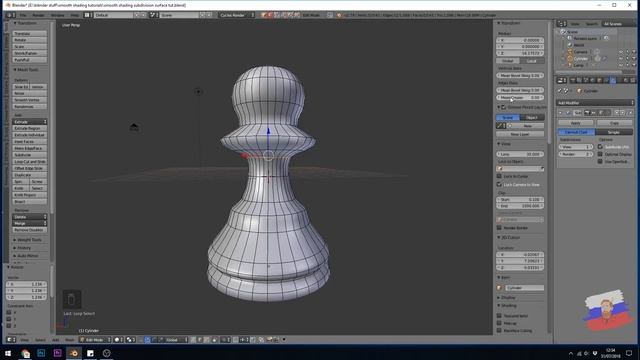Select the Cylinder object in outliner

click(580, 58)
